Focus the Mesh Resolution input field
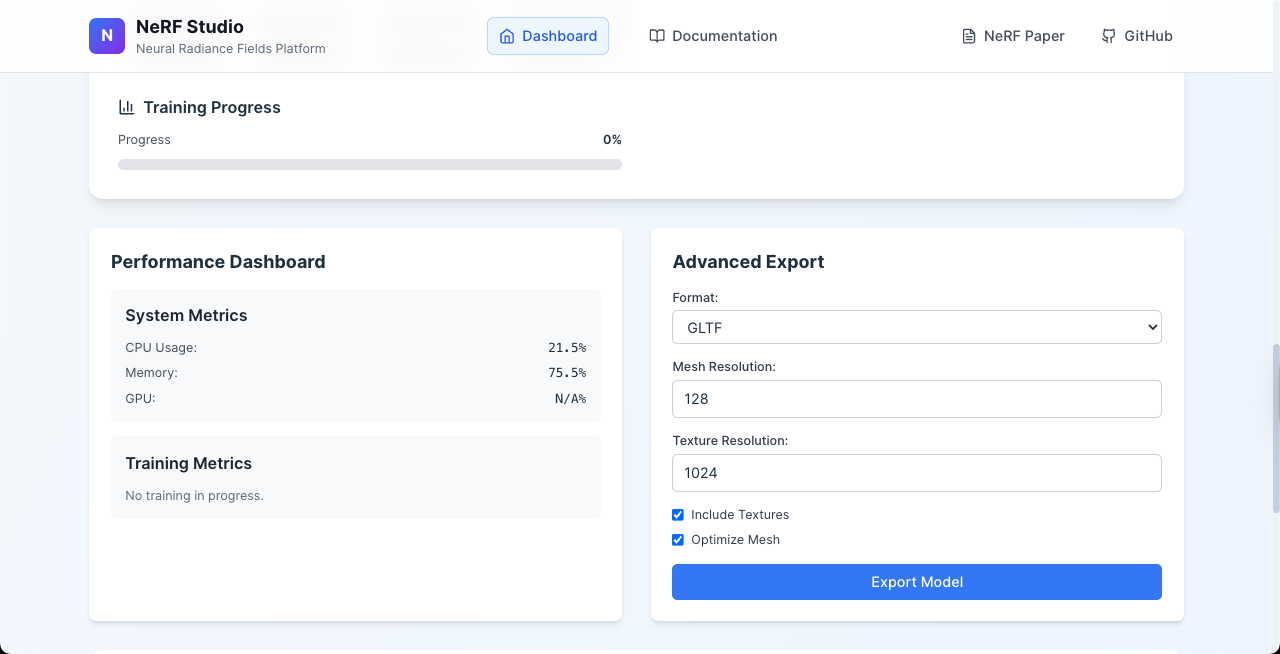This screenshot has width=1280, height=654. (917, 399)
